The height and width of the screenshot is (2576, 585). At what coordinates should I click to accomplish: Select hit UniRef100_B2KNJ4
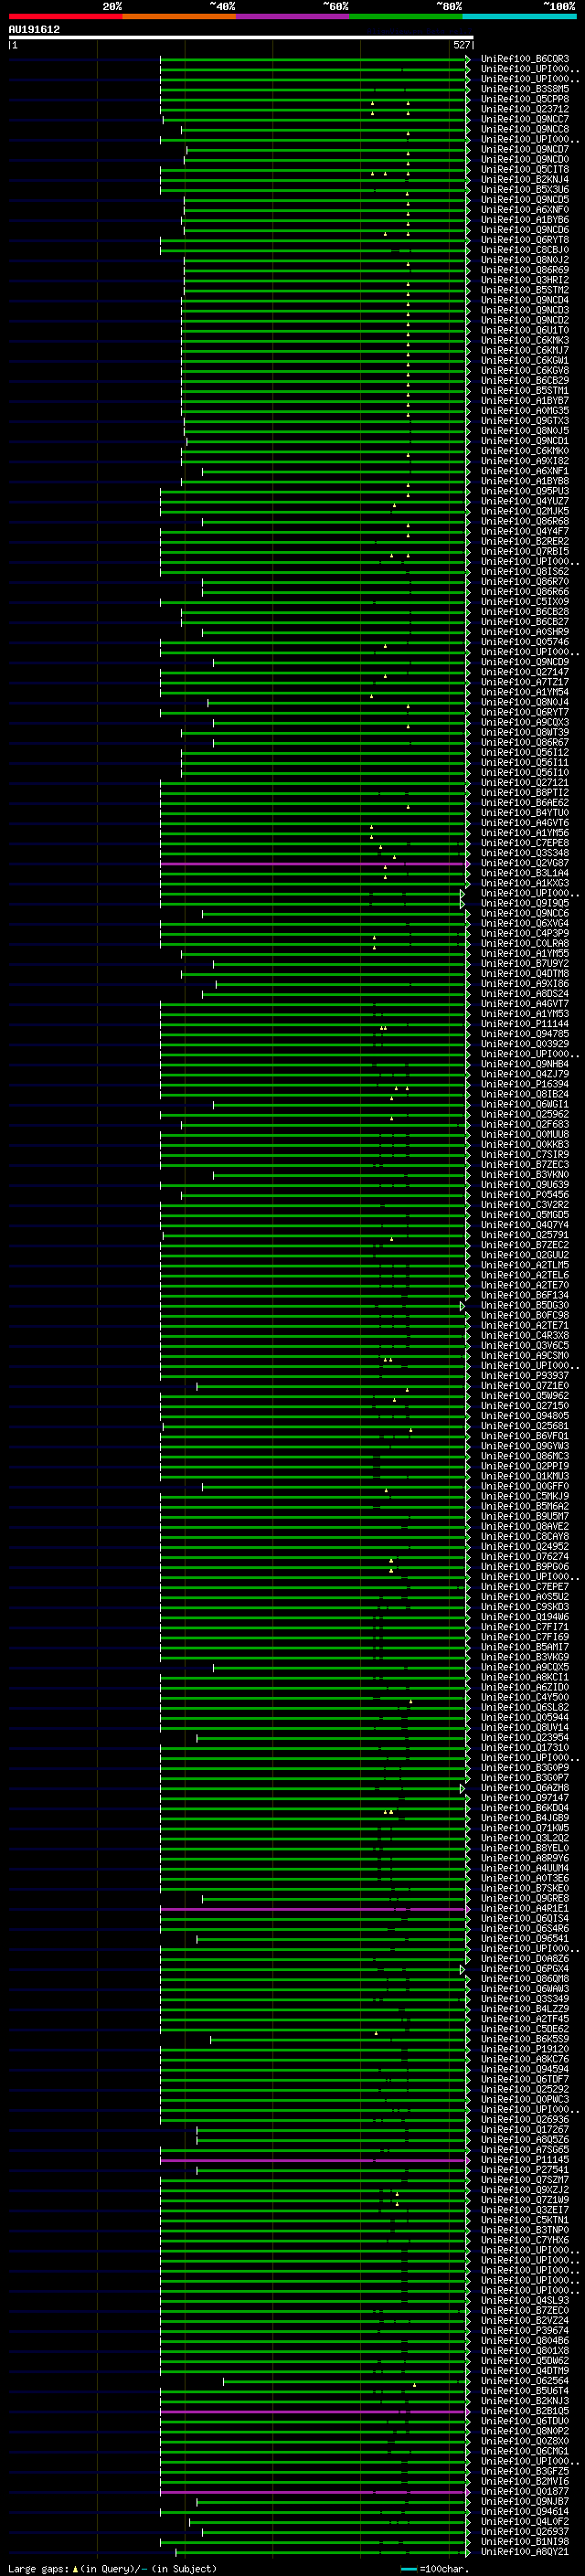525,180
